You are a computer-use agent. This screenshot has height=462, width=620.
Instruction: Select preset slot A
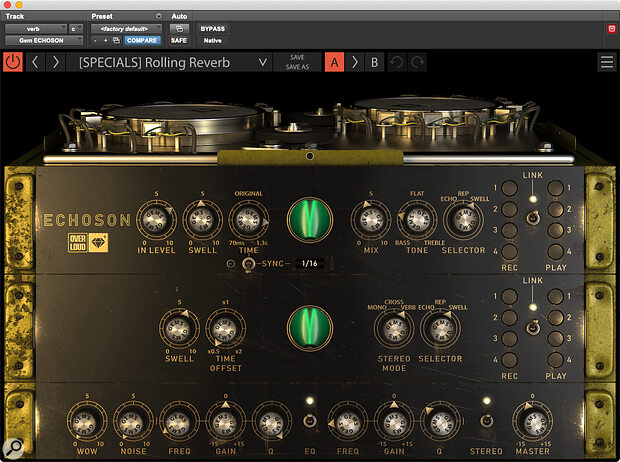pos(335,62)
